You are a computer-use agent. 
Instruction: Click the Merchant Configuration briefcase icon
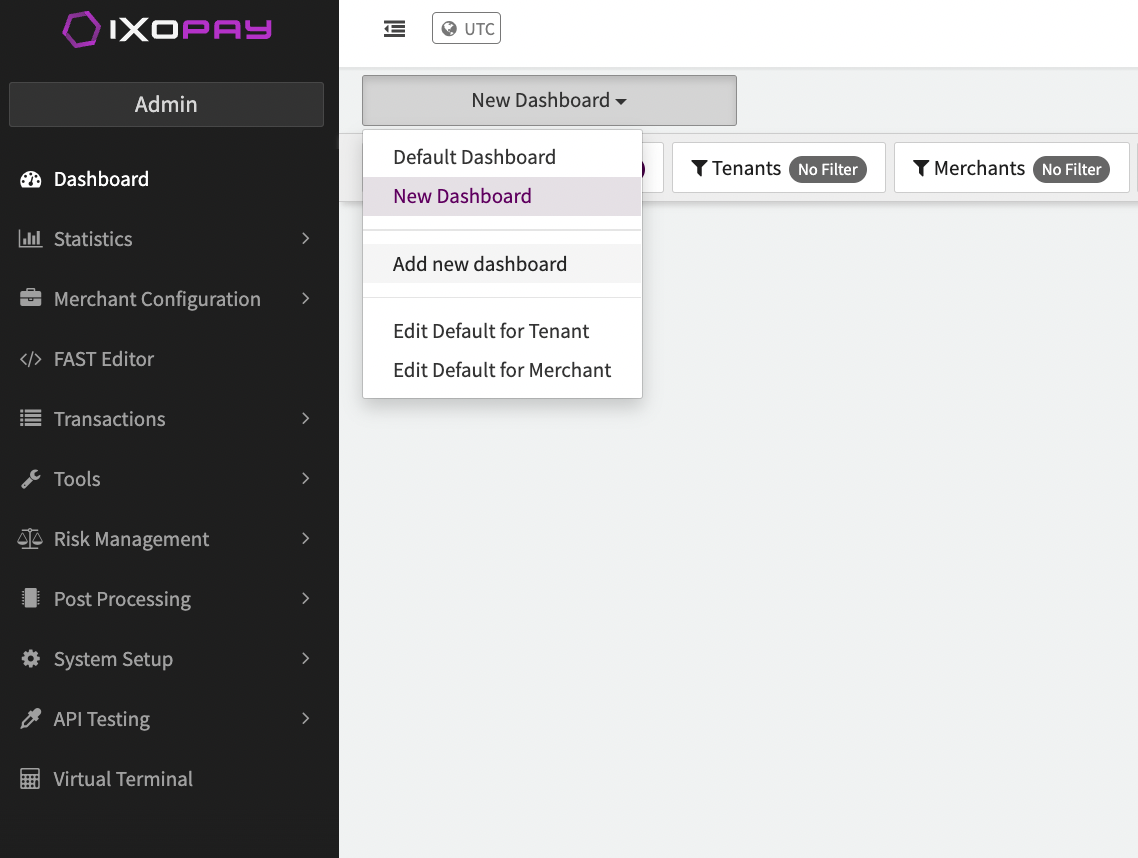coord(31,300)
